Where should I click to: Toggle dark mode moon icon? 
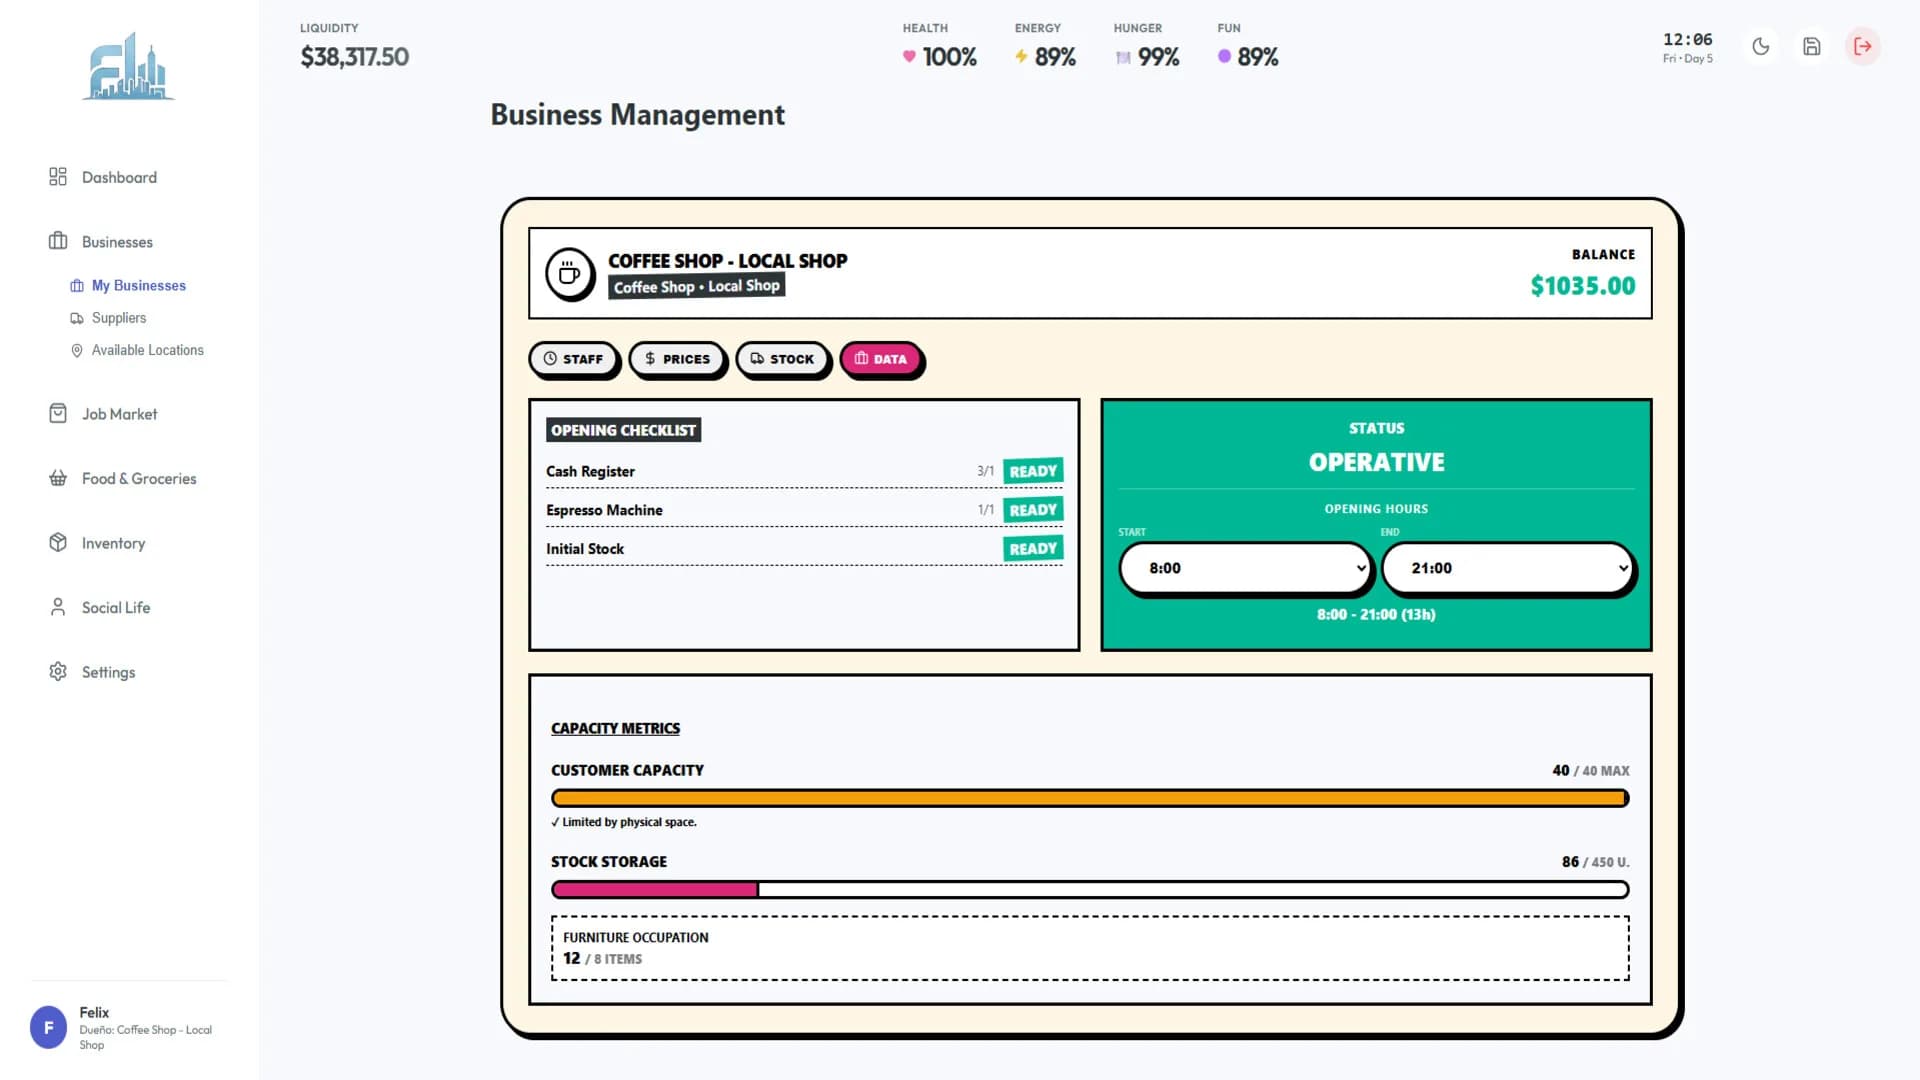(x=1761, y=46)
